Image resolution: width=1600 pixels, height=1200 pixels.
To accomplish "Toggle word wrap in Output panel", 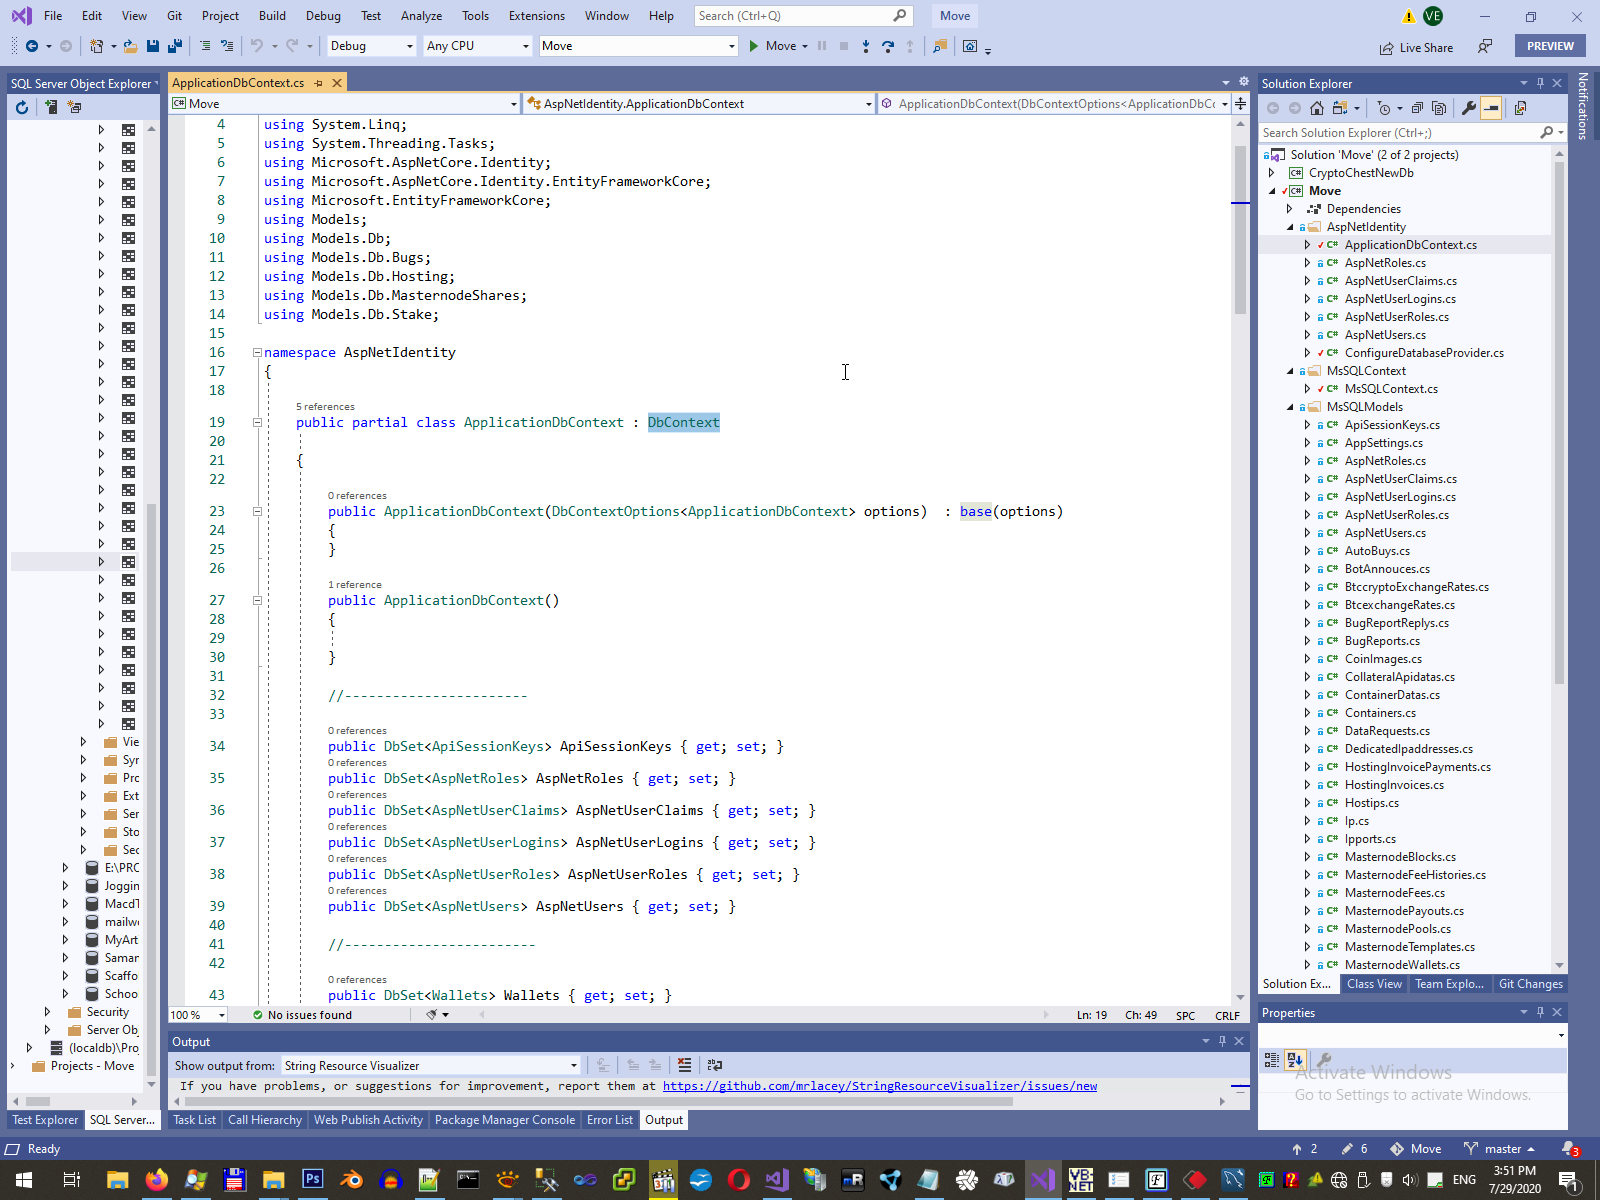I will tap(715, 1065).
